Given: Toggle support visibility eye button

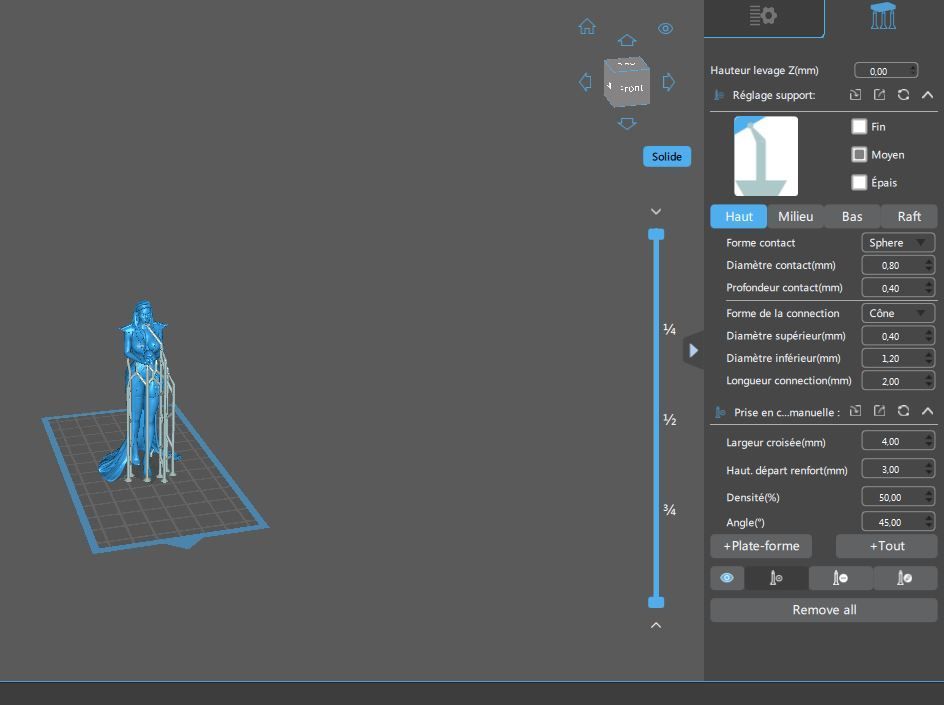Looking at the screenshot, I should (x=727, y=578).
